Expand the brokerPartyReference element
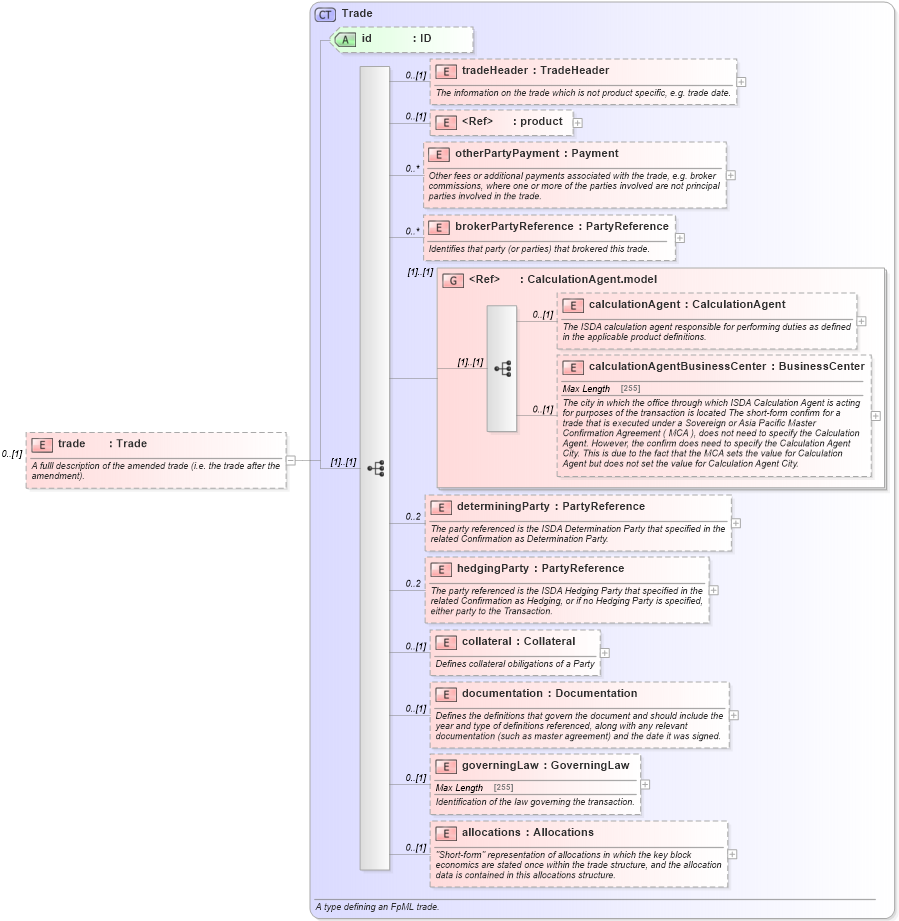Screen dimensions: 899x921 point(681,237)
